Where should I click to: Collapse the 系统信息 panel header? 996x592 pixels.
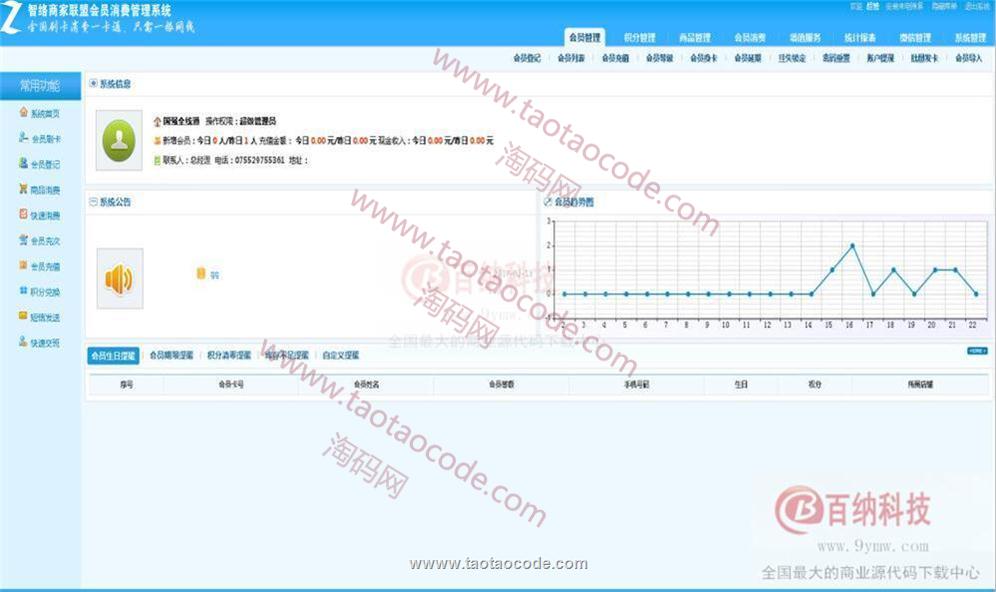pos(94,84)
